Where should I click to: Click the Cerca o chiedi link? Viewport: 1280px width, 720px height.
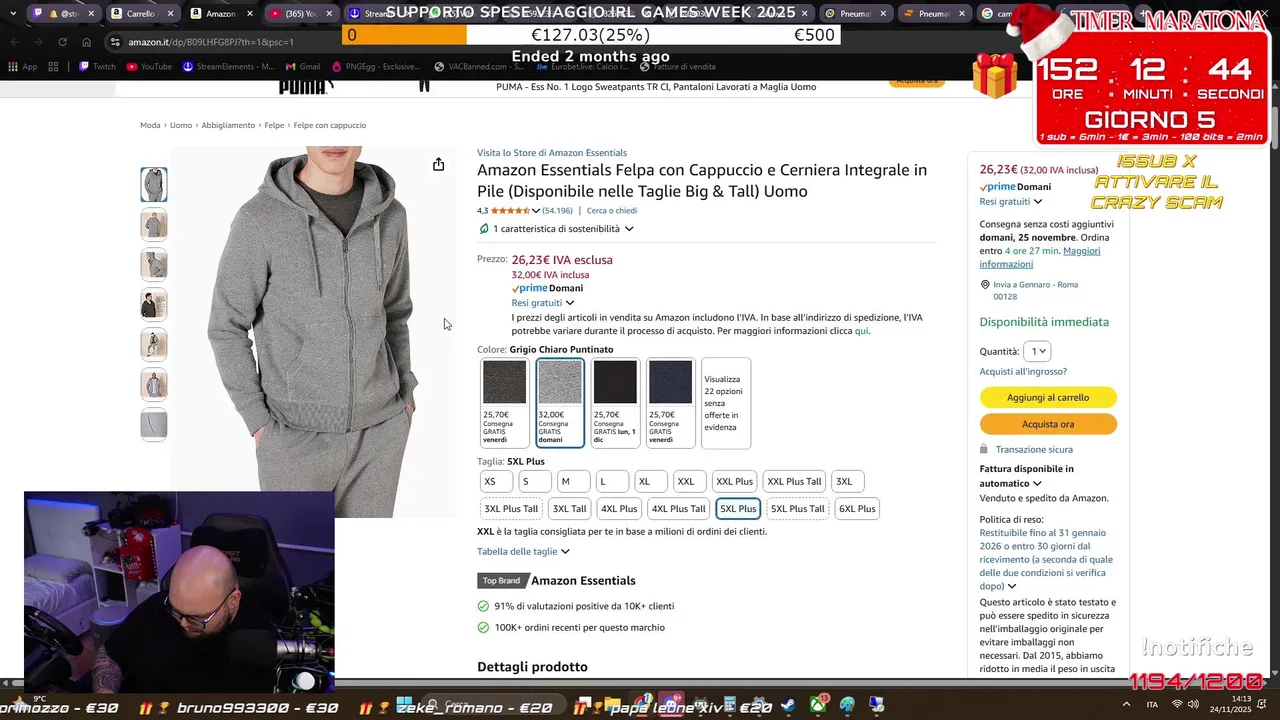(612, 211)
